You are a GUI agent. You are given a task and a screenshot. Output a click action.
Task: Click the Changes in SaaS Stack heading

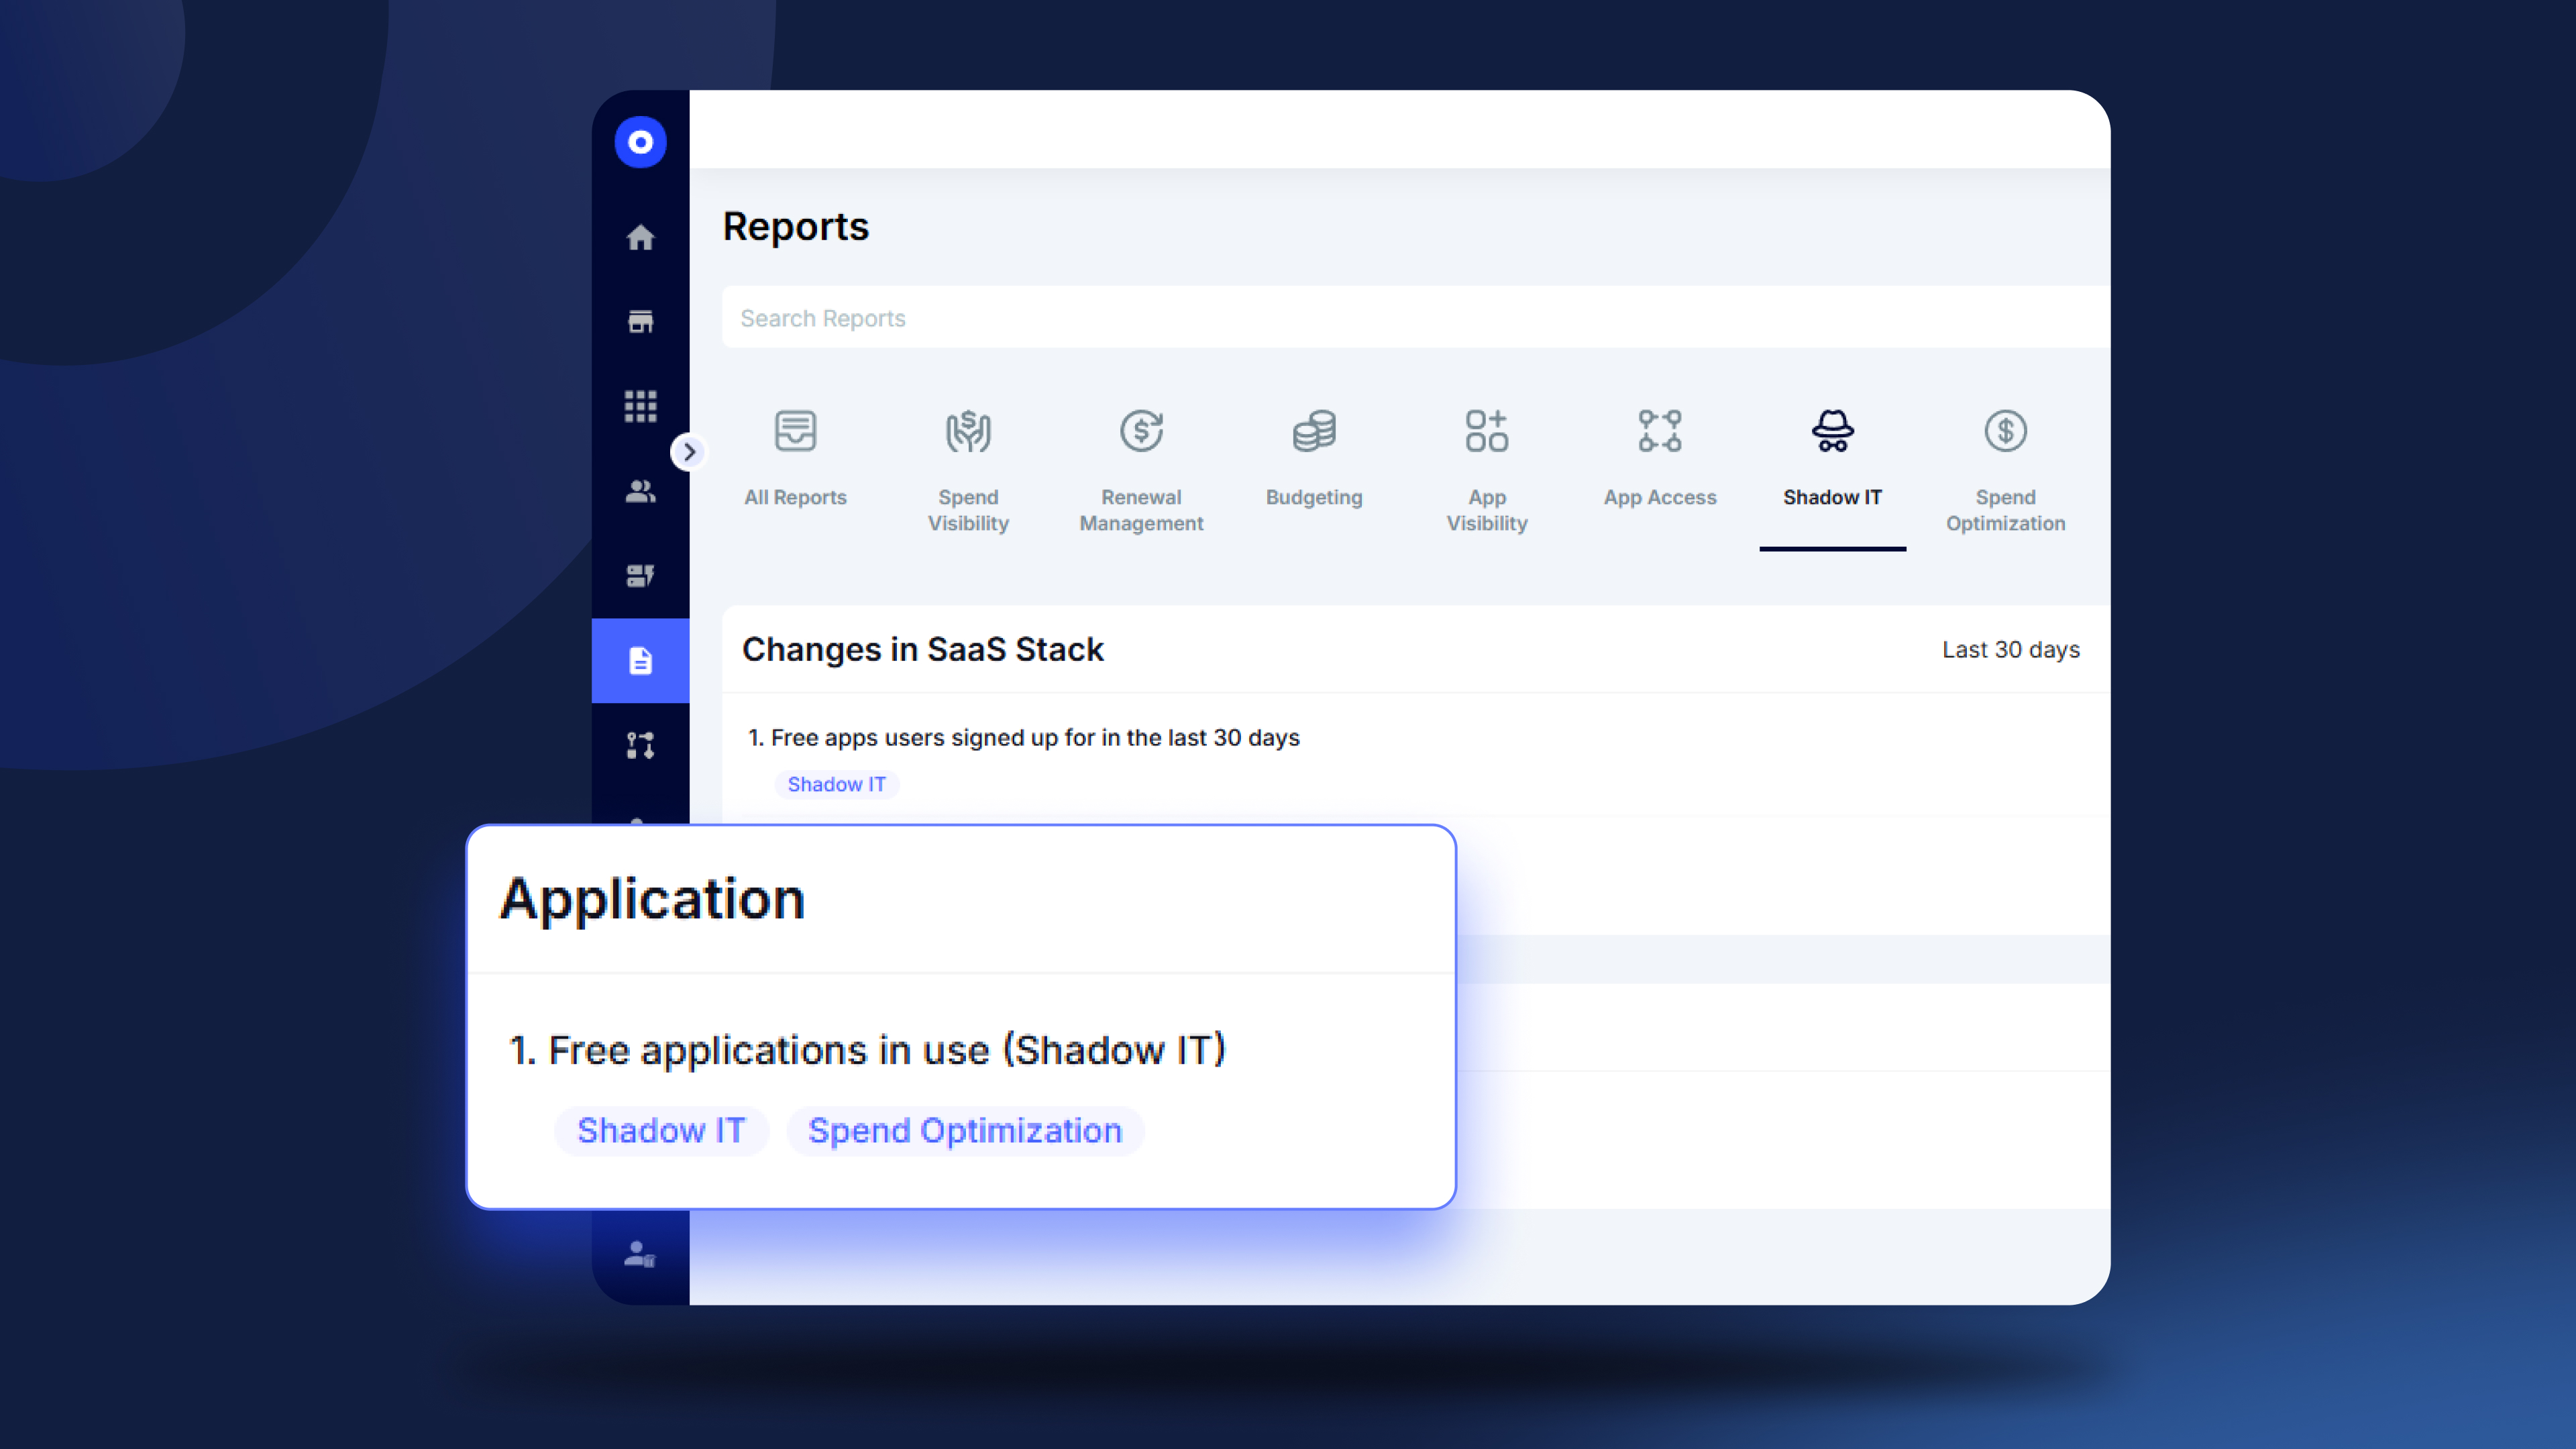tap(922, 650)
